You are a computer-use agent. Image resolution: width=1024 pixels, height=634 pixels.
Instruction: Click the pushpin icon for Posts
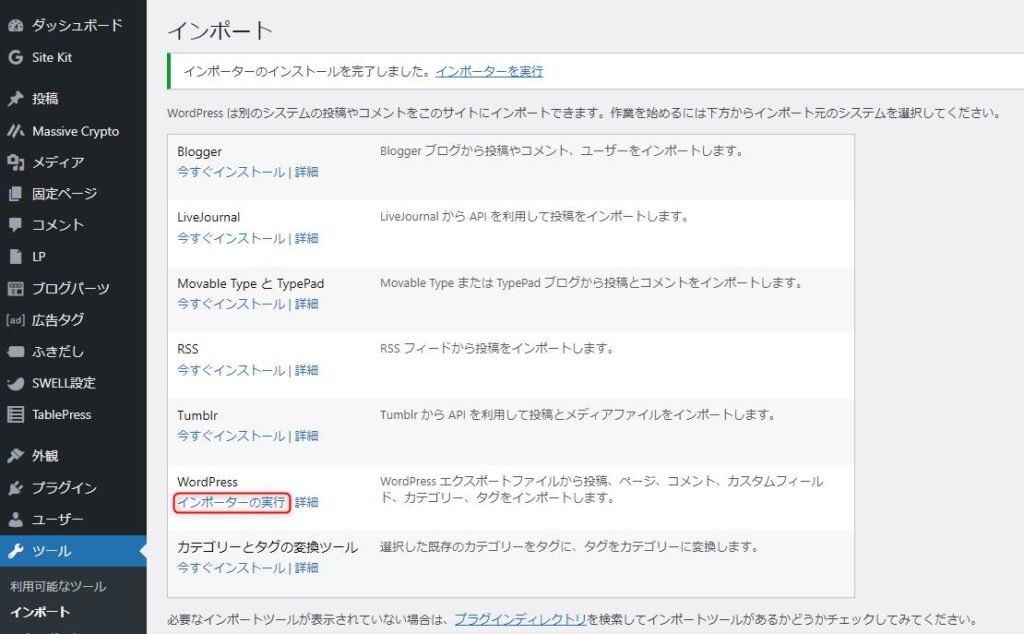[x=15, y=99]
